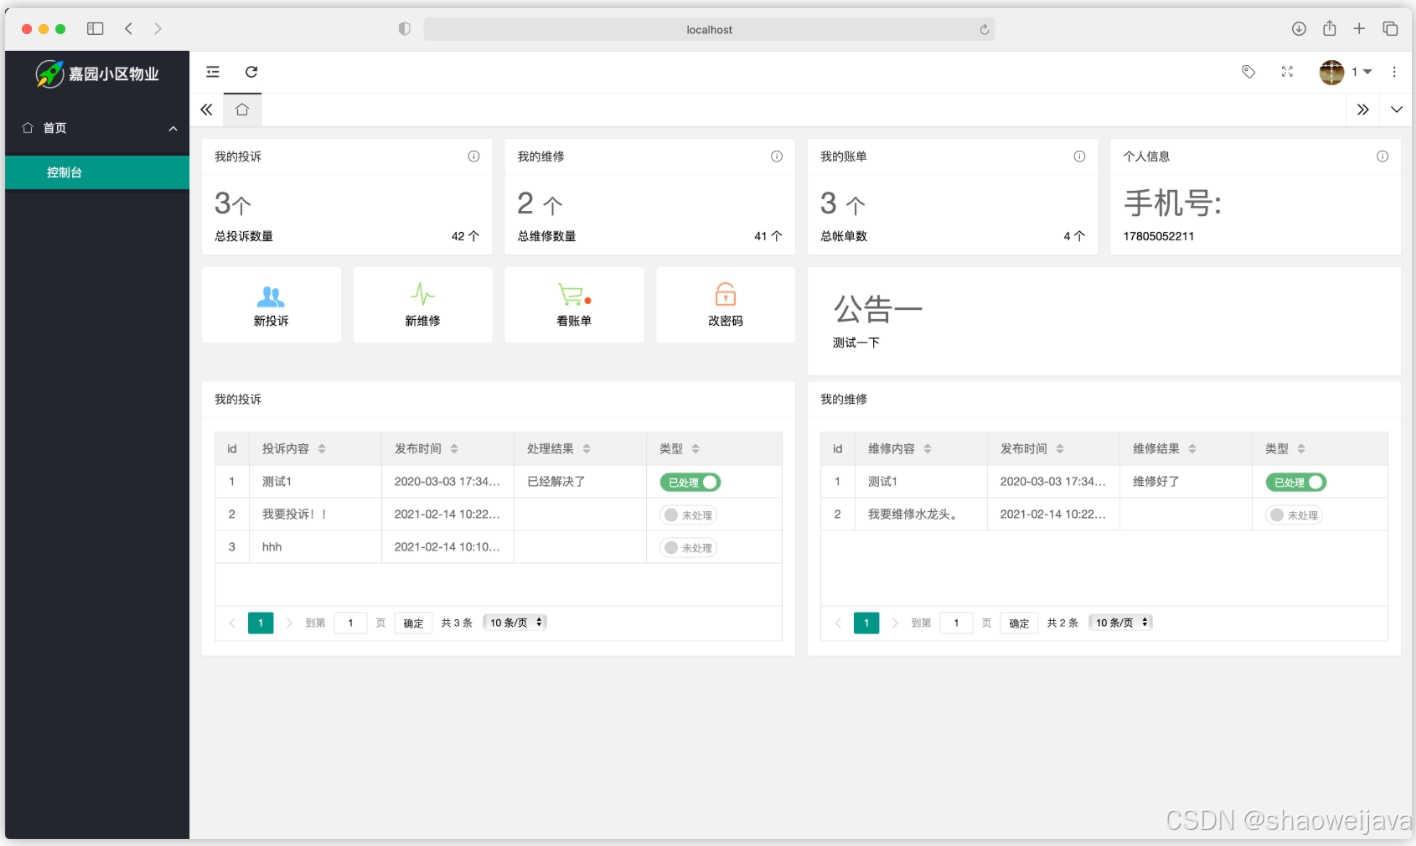The width and height of the screenshot is (1416, 846).
Task: Open the tag/theme icon in header
Action: [1248, 72]
